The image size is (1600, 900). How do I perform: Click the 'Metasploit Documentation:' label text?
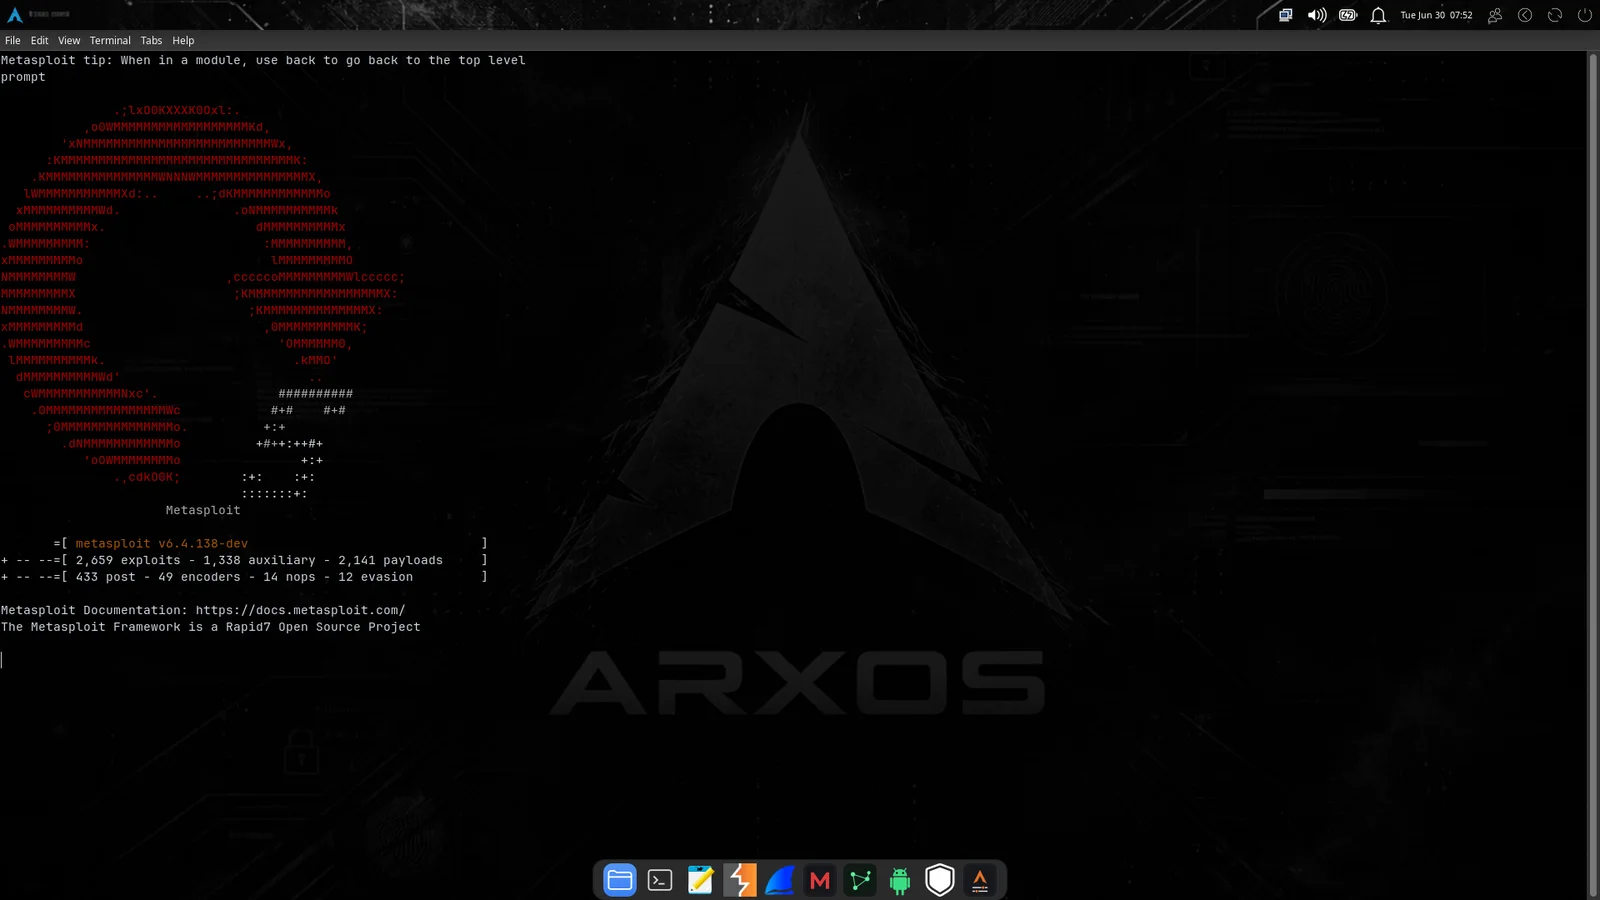point(94,610)
